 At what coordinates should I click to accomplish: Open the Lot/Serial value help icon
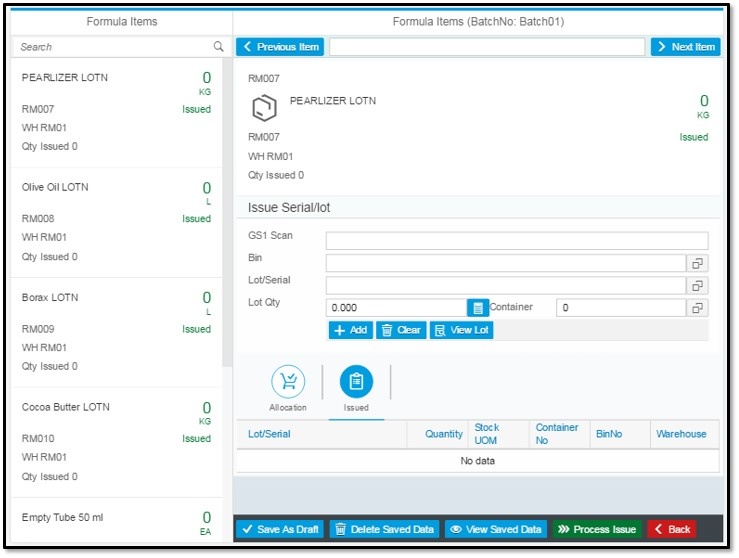697,286
